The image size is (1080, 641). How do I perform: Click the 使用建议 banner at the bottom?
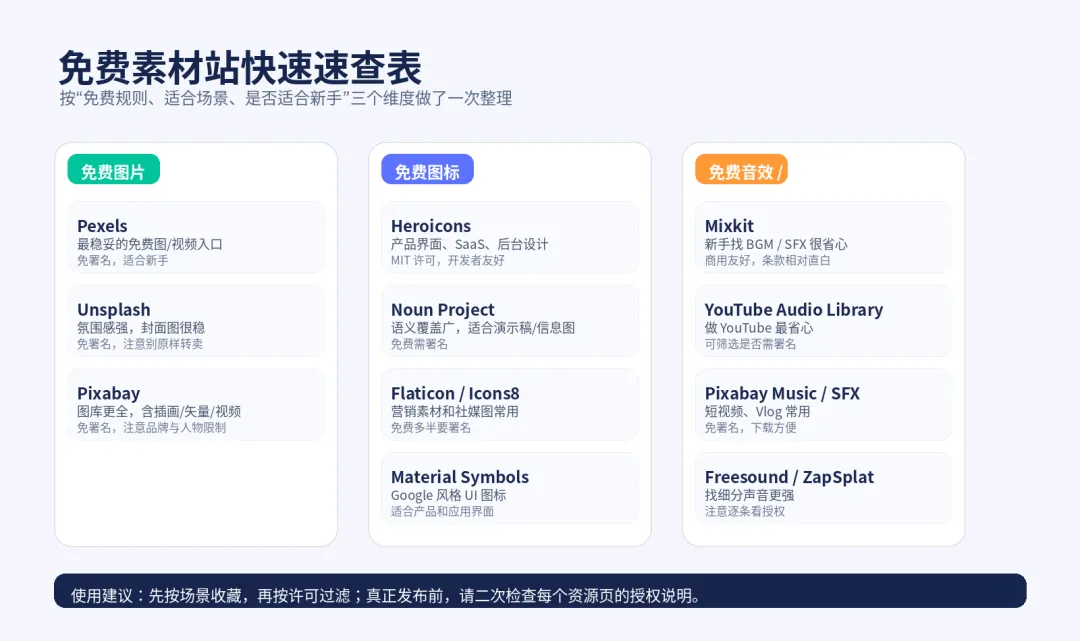pos(540,591)
